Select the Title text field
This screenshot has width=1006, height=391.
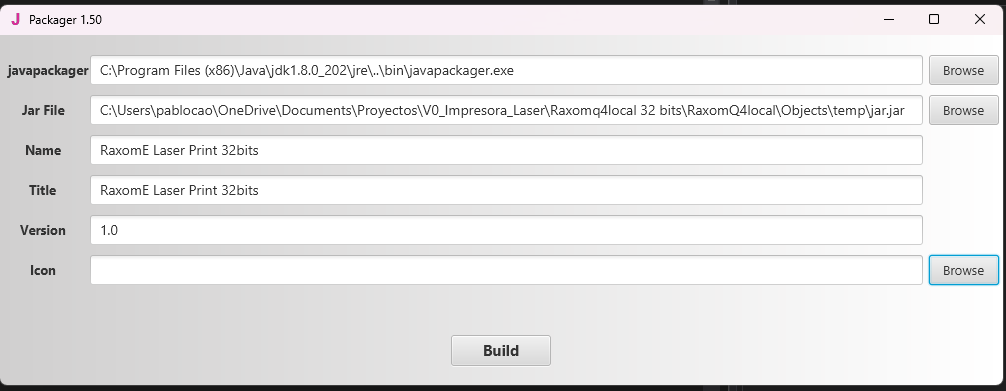point(506,190)
